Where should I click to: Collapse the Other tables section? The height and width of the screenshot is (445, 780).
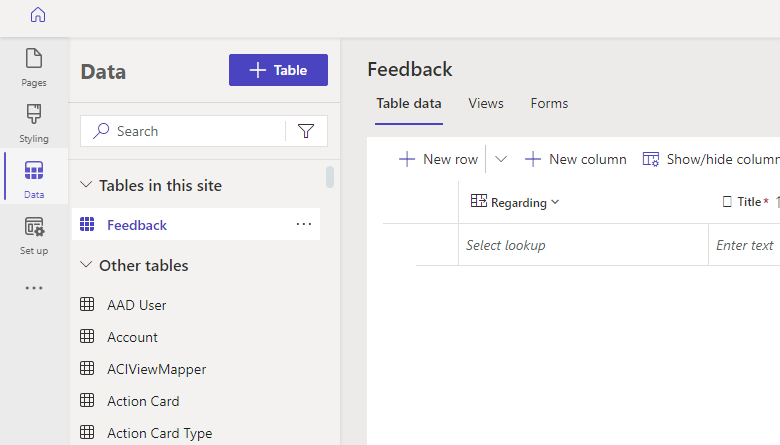(x=86, y=265)
